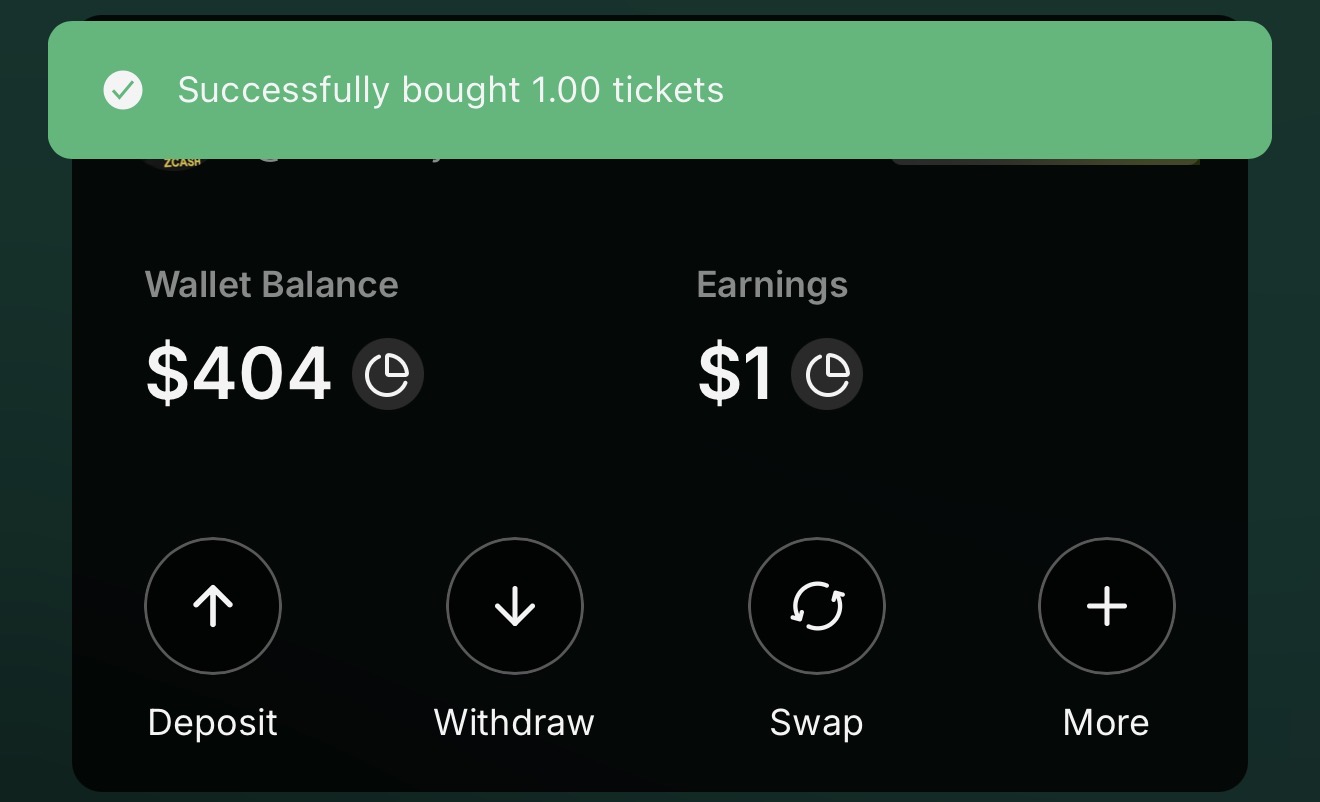The width and height of the screenshot is (1320, 802).
Task: Click the $404 wallet balance amount
Action: pyautogui.click(x=238, y=374)
